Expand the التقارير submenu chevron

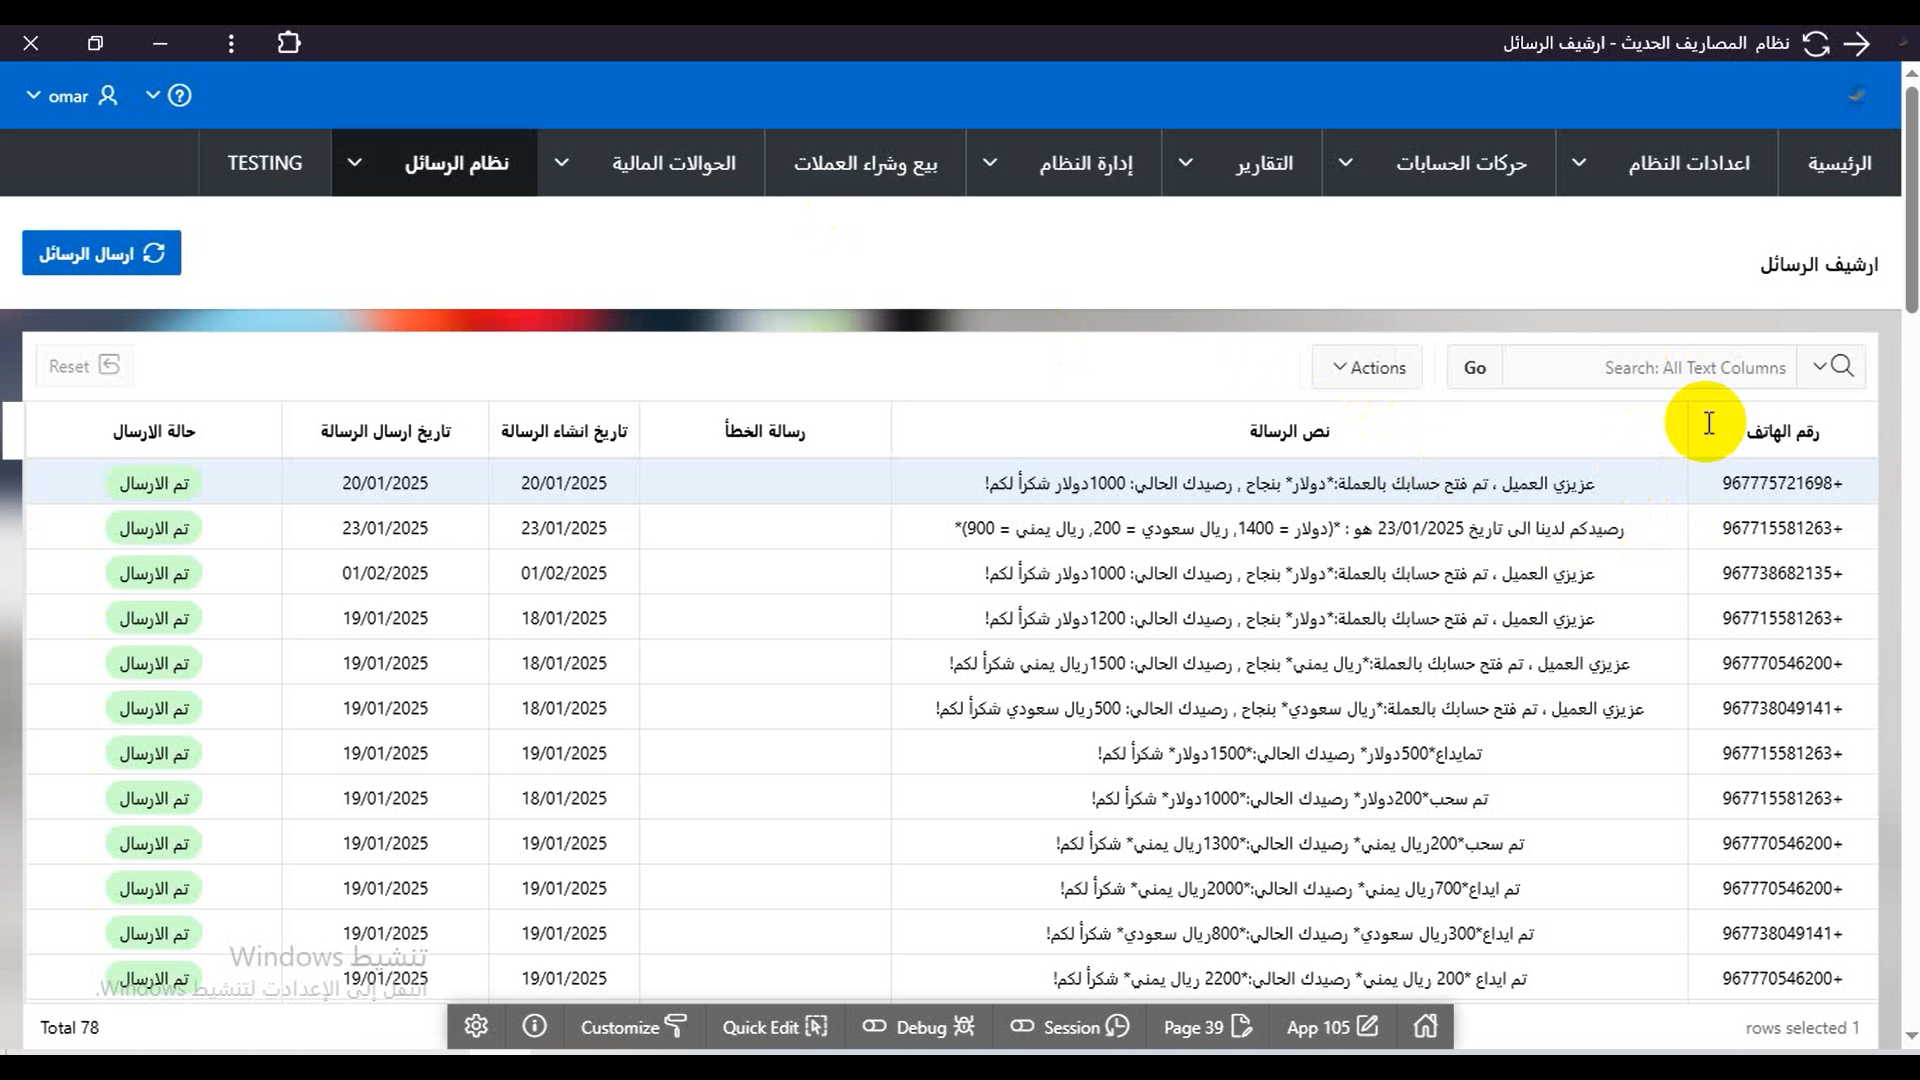[x=1185, y=163]
